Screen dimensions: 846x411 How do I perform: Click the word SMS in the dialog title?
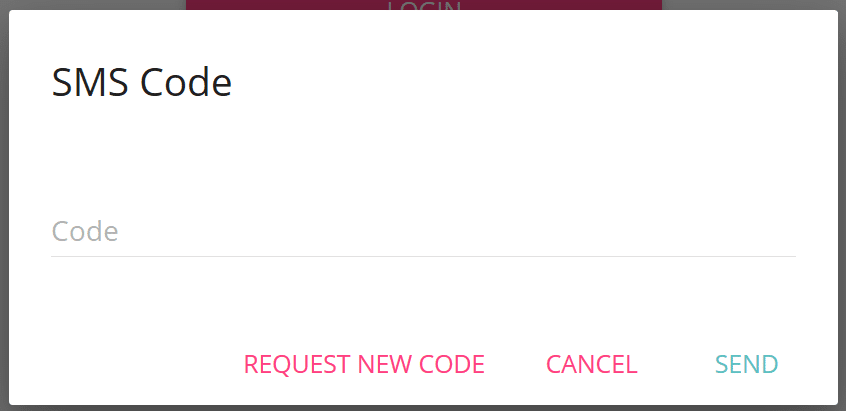[x=90, y=83]
